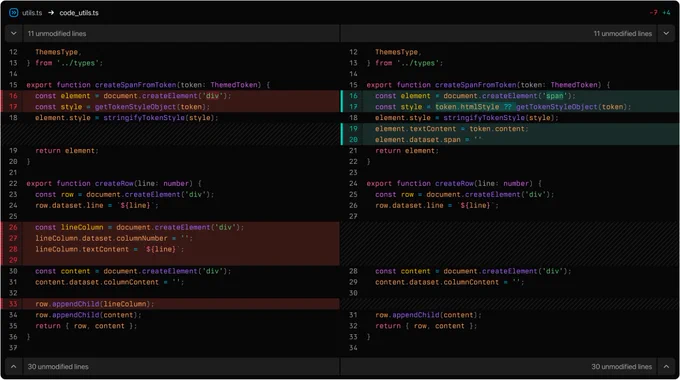Click highlighted 'div' in deleted line 16
The width and height of the screenshot is (680, 380).
(212, 96)
